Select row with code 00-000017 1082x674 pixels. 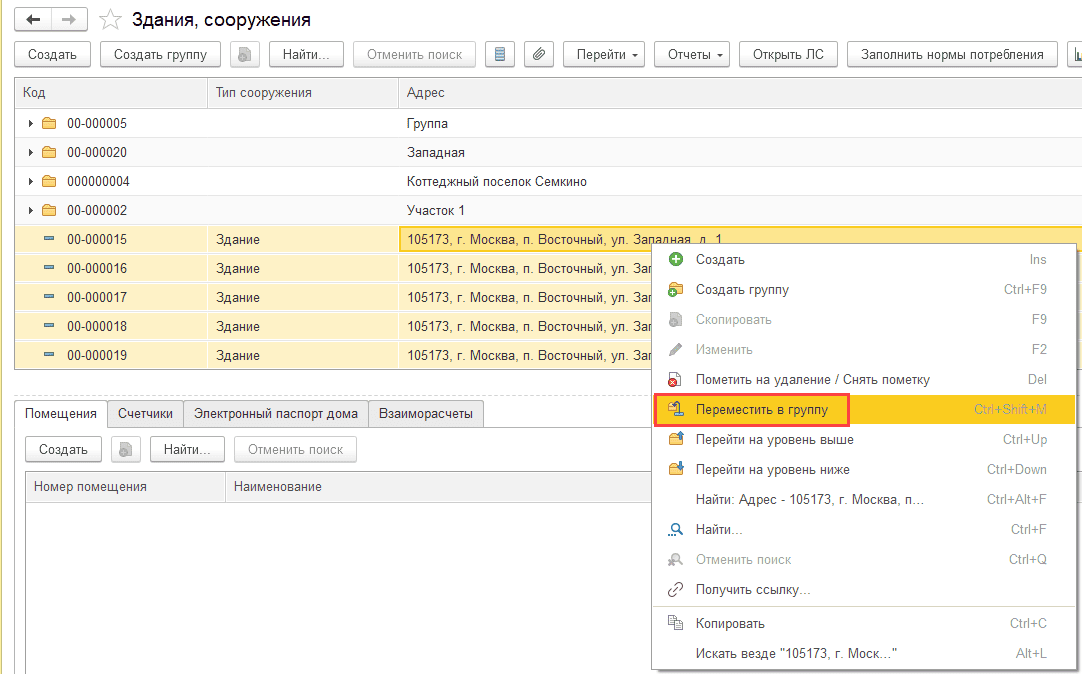[x=97, y=298]
